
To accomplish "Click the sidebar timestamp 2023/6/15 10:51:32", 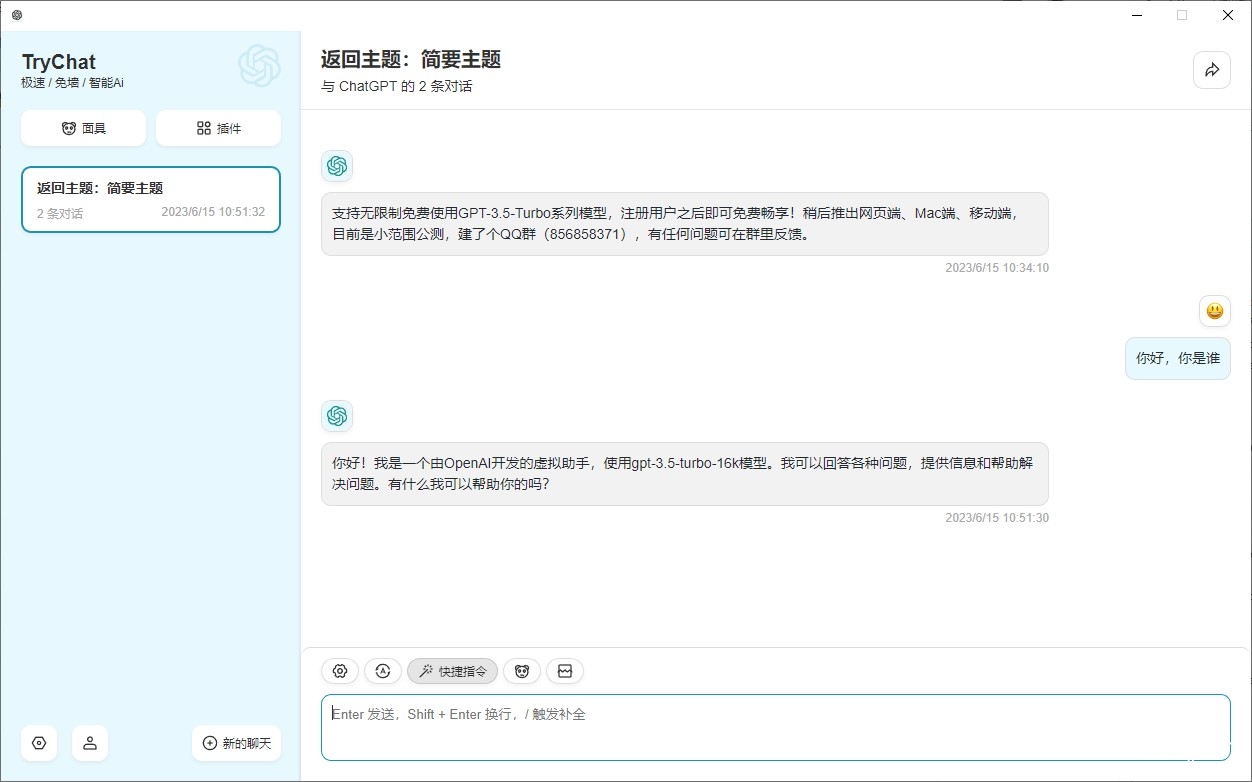I will [213, 212].
